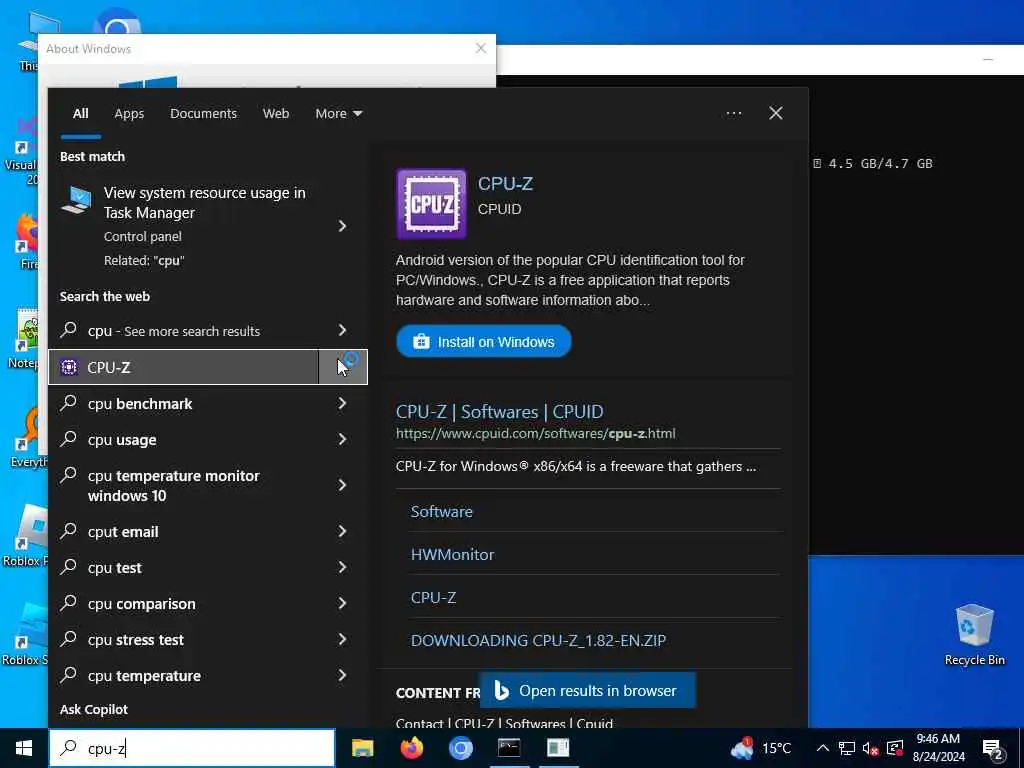Open the DOWNLOADING CPU-Z_1.82-EN.ZIP link
The height and width of the screenshot is (768, 1024).
pos(538,641)
